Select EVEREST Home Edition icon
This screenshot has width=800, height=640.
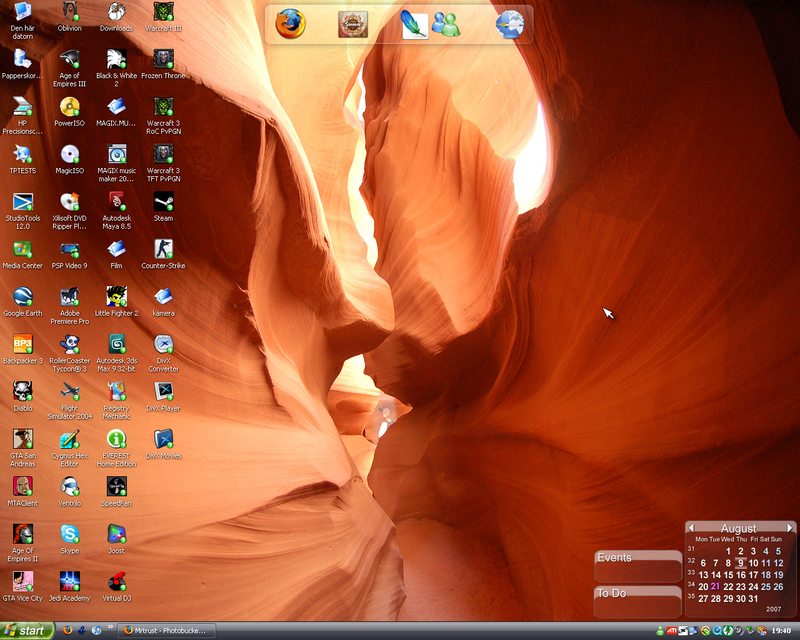click(116, 439)
